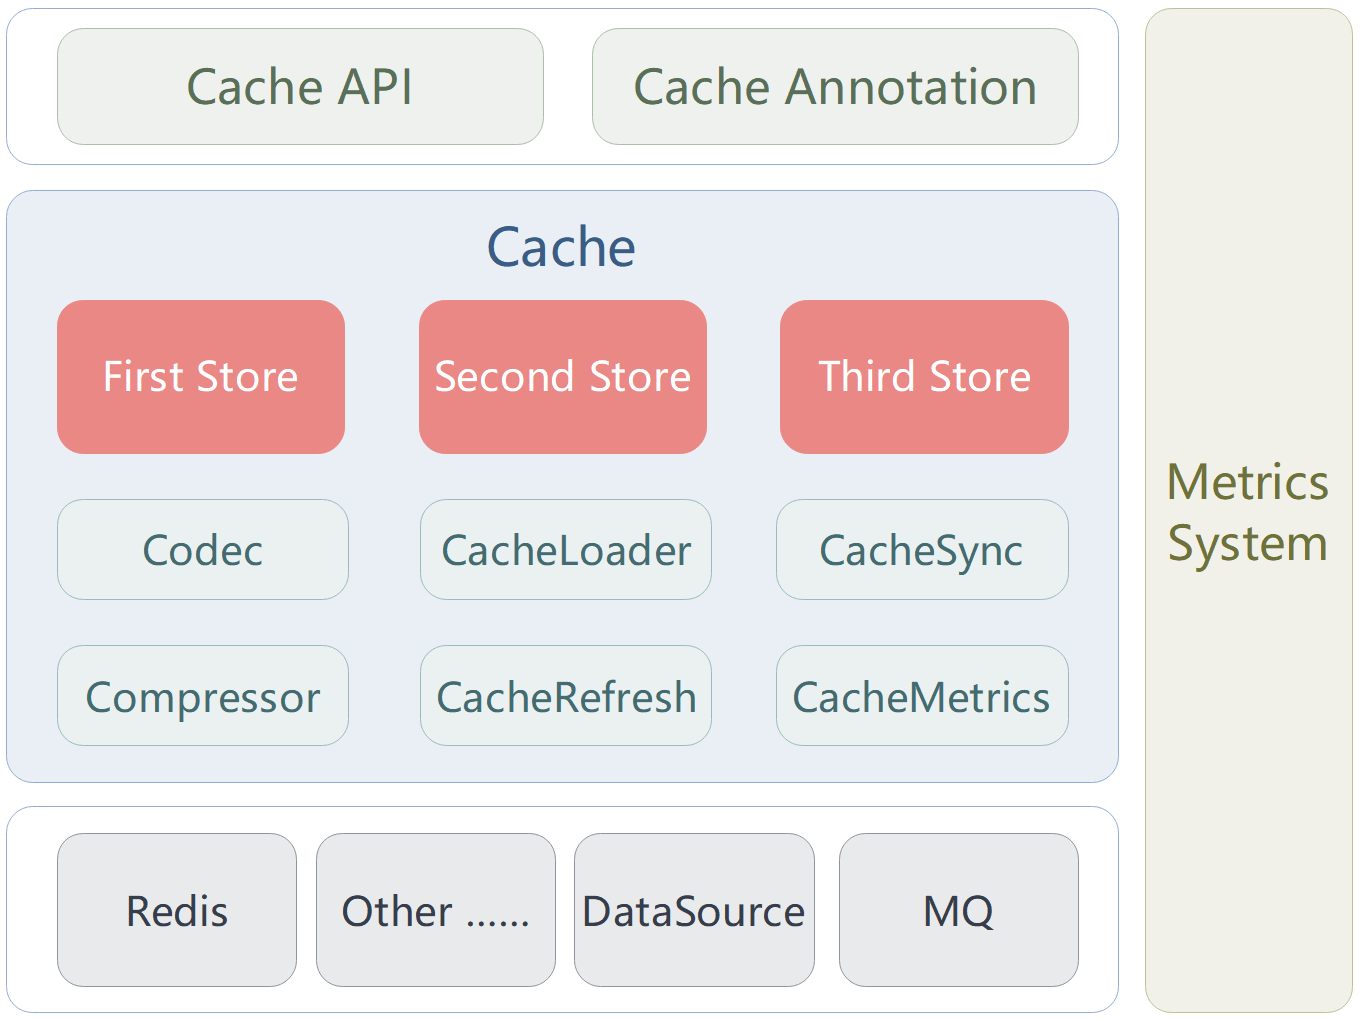Select the MQ gray box
The height and width of the screenshot is (1019, 1360).
(959, 910)
